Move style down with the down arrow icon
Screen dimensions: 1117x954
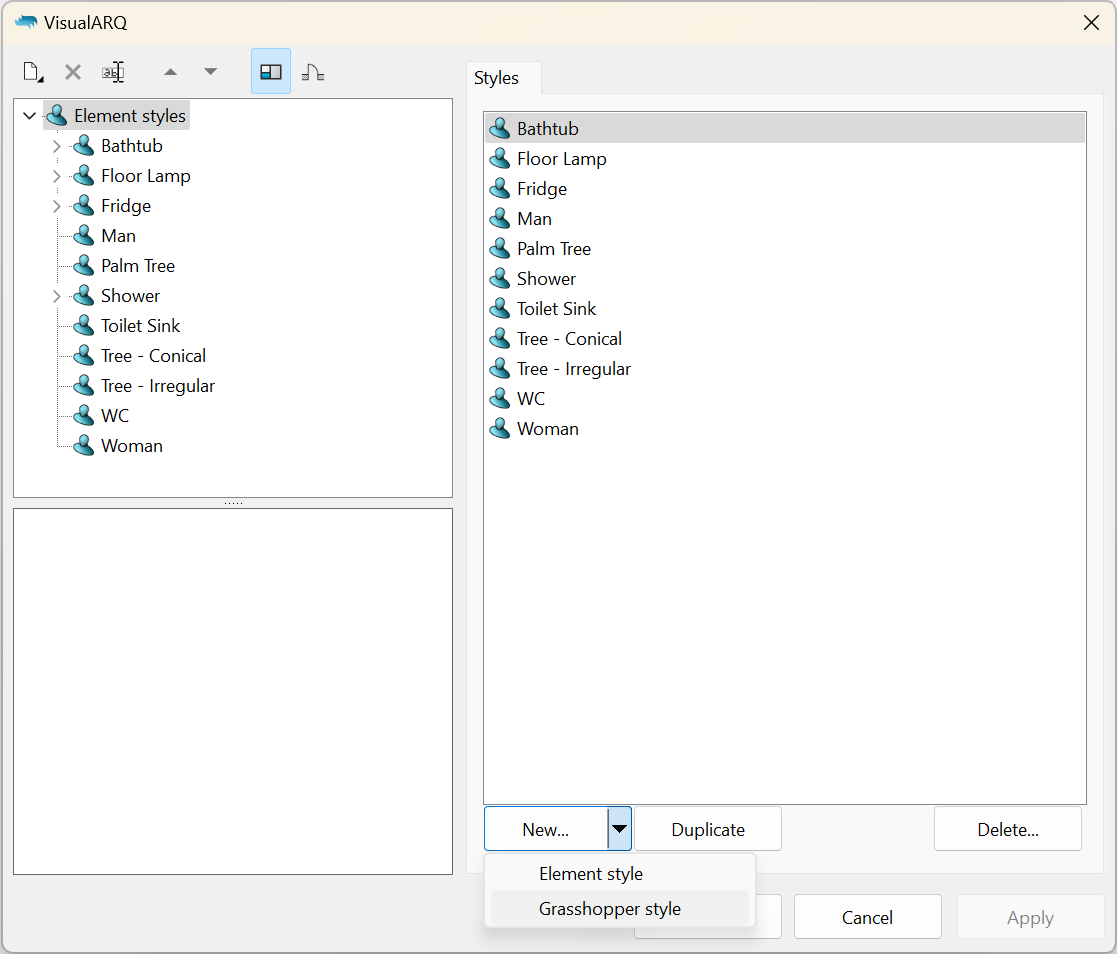point(210,72)
